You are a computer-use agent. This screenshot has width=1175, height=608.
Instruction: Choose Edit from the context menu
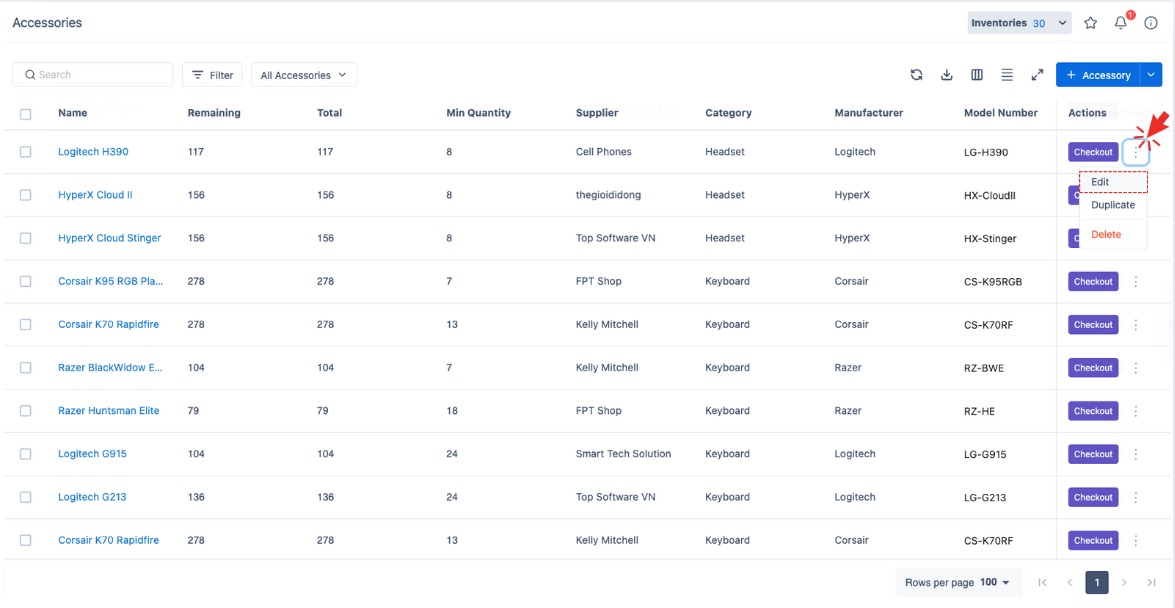[1112, 182]
